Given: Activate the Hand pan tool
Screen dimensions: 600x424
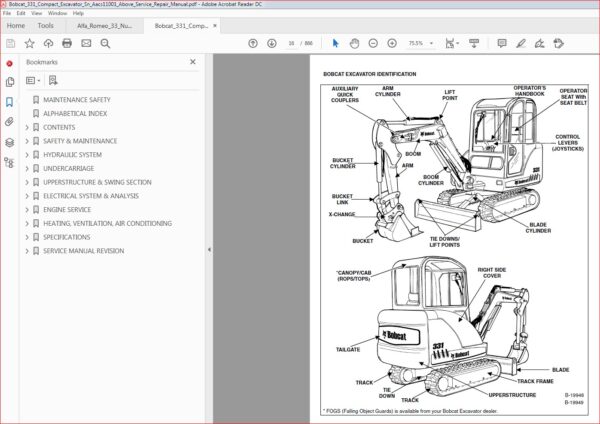Looking at the screenshot, I should pos(354,43).
